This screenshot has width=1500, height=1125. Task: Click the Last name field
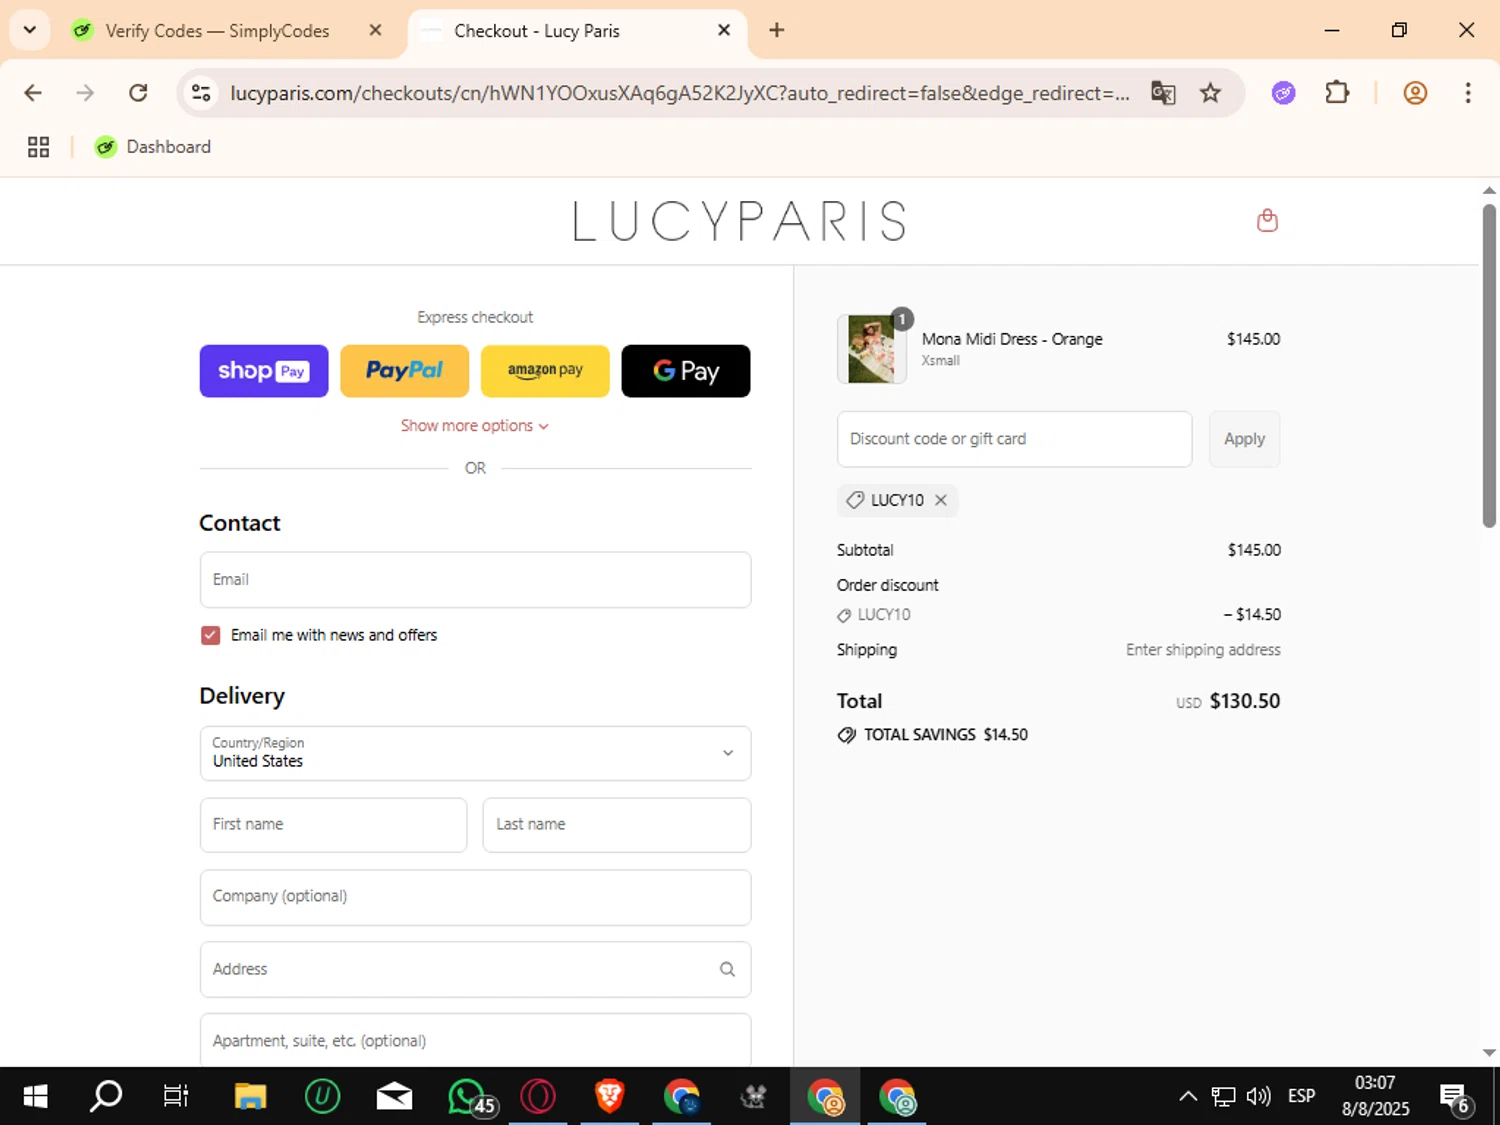[x=617, y=825]
